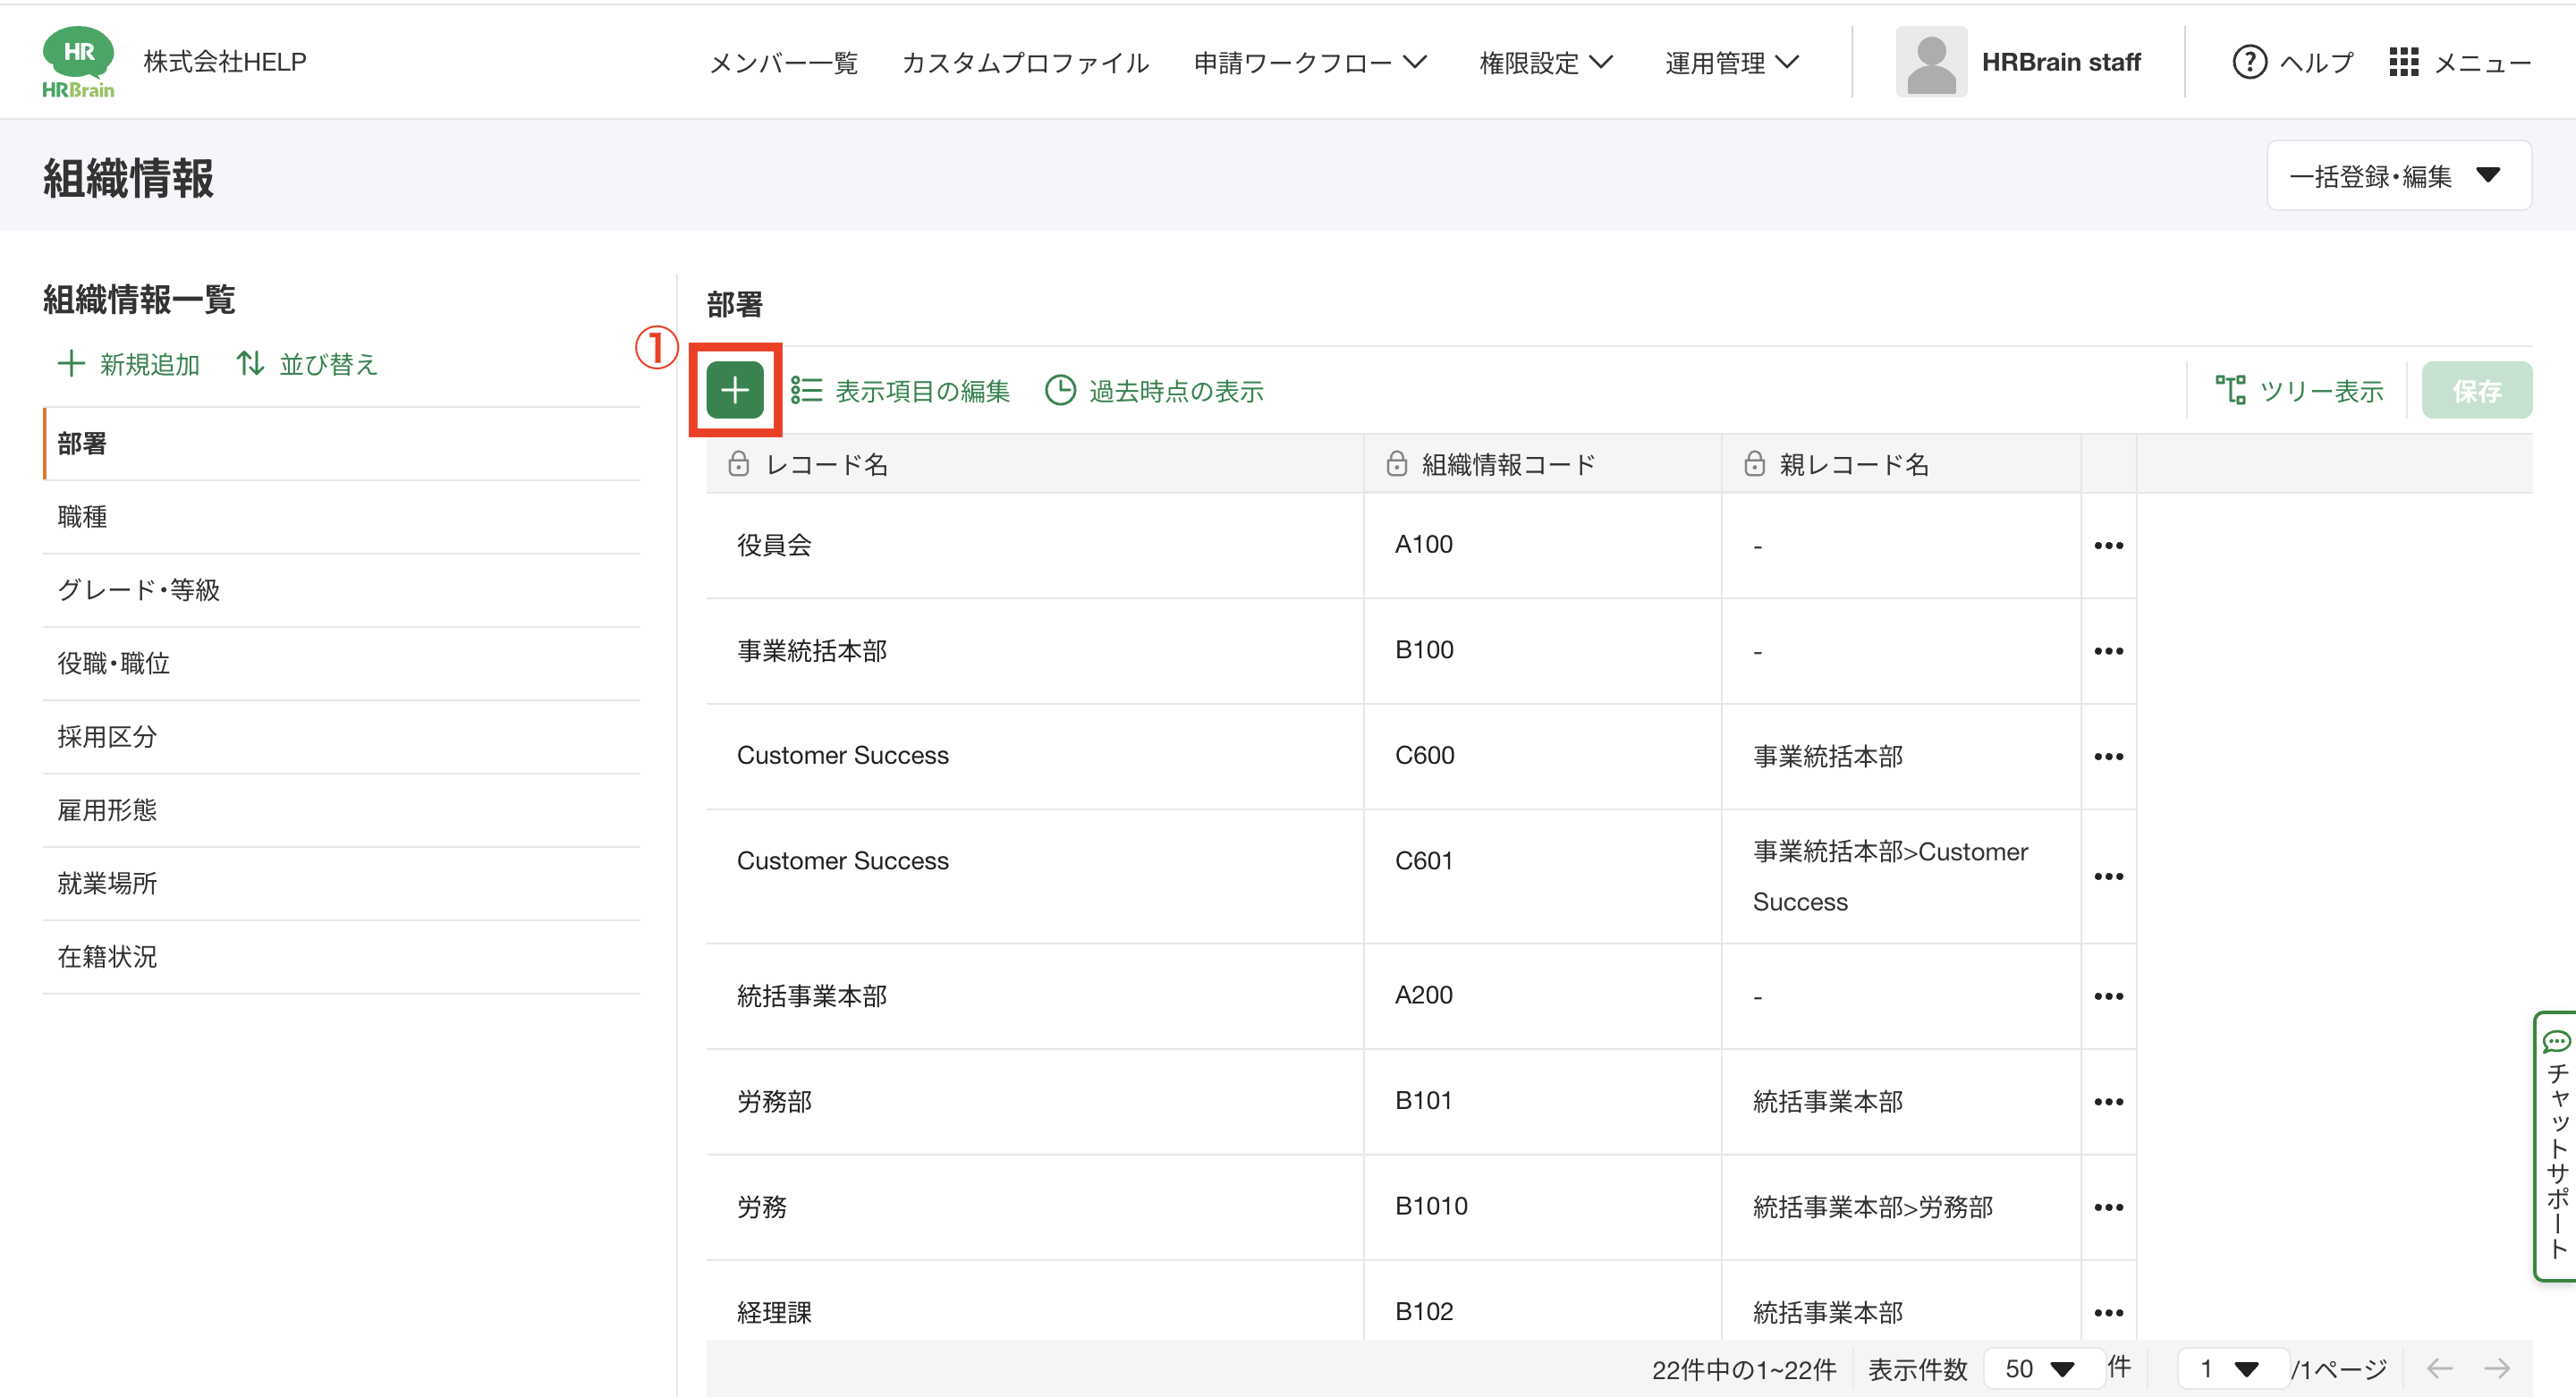Click the 株式会社HELP company name
Image resolution: width=2576 pixels, height=1397 pixels.
click(x=225, y=62)
